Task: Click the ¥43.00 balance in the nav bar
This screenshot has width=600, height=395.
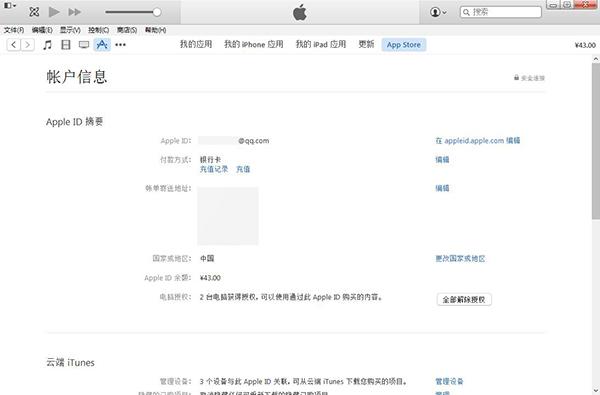Action: pos(585,45)
